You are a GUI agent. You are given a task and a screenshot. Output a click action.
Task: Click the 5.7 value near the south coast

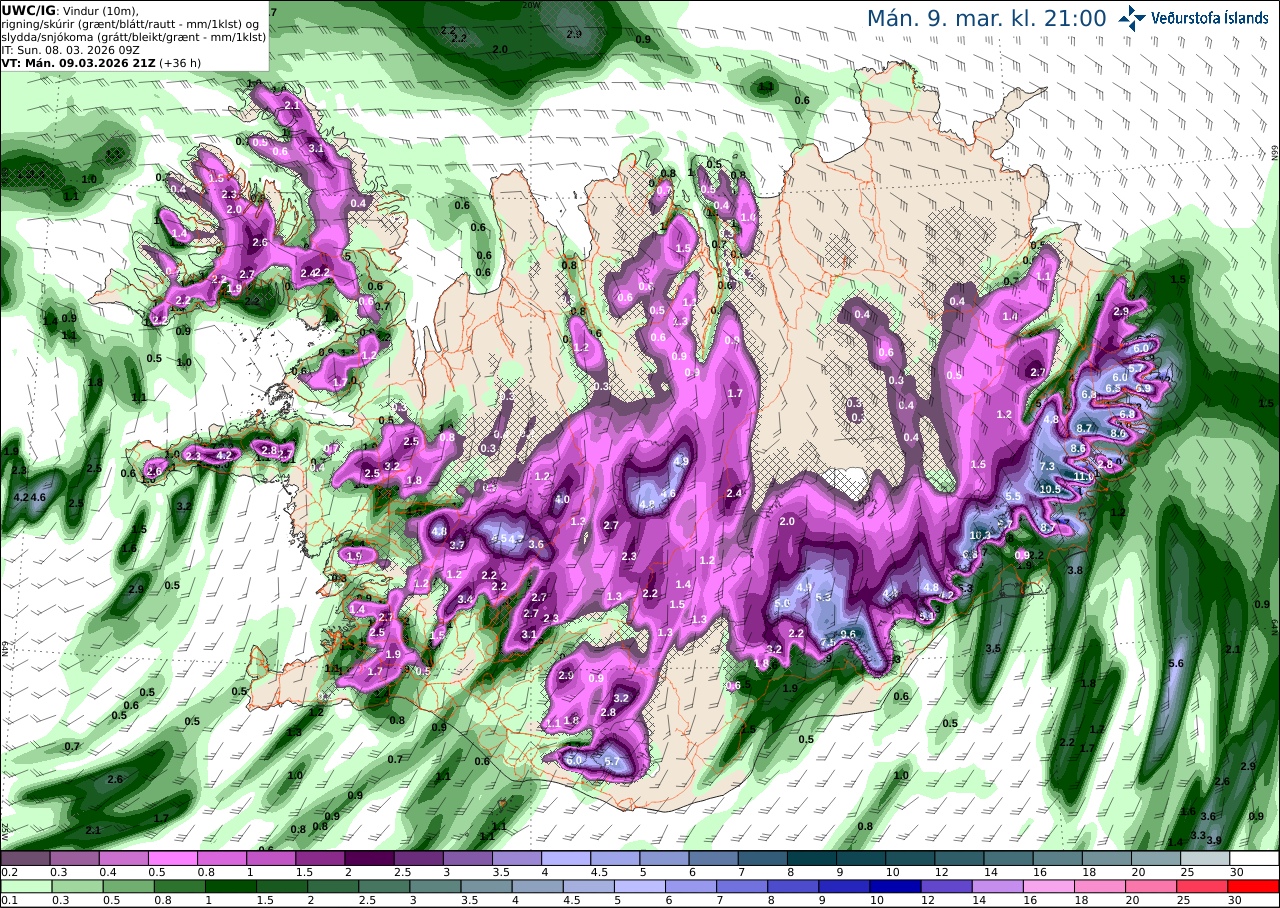613,762
